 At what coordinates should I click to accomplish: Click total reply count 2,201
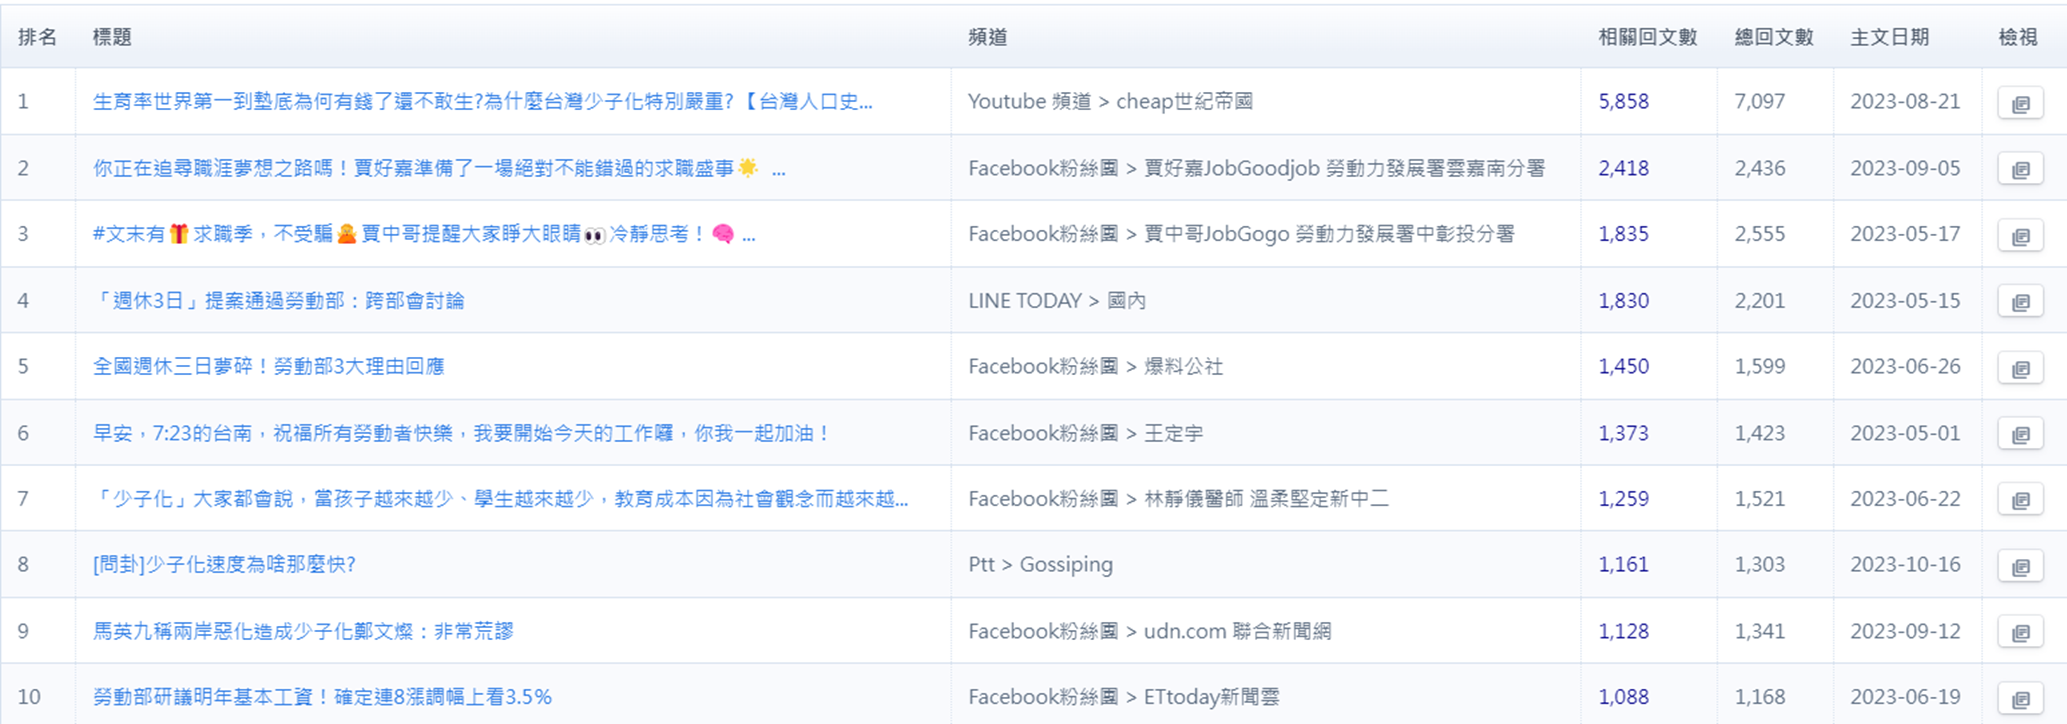[x=1759, y=301]
